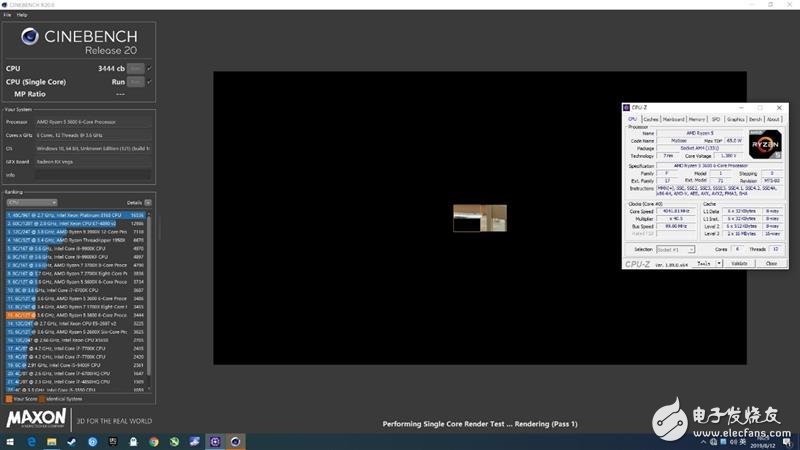Click the MAXON logo
The image size is (800, 450).
point(36,418)
